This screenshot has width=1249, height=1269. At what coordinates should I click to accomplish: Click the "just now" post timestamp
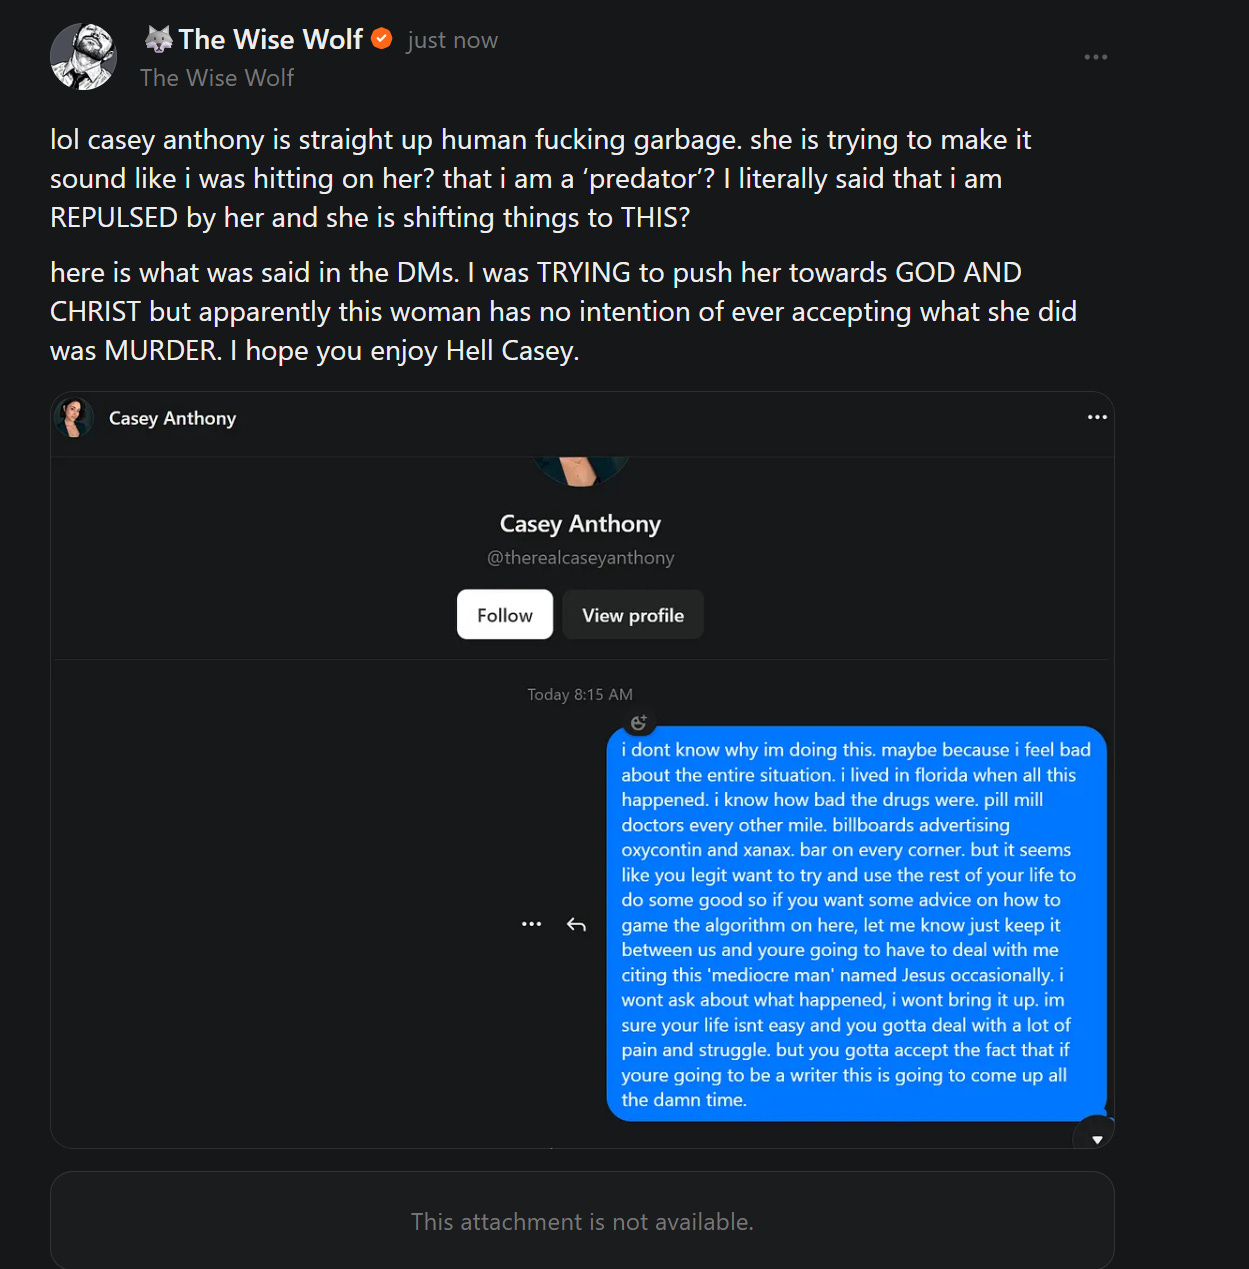point(452,40)
